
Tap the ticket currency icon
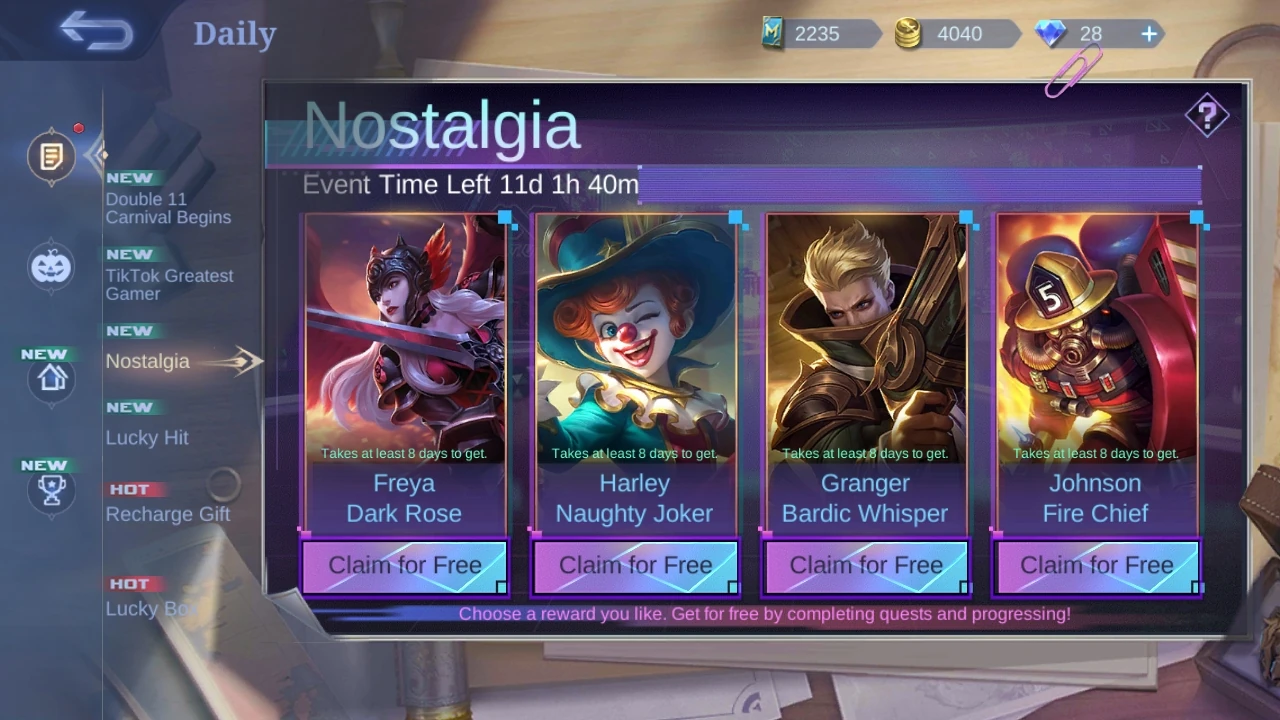(772, 34)
